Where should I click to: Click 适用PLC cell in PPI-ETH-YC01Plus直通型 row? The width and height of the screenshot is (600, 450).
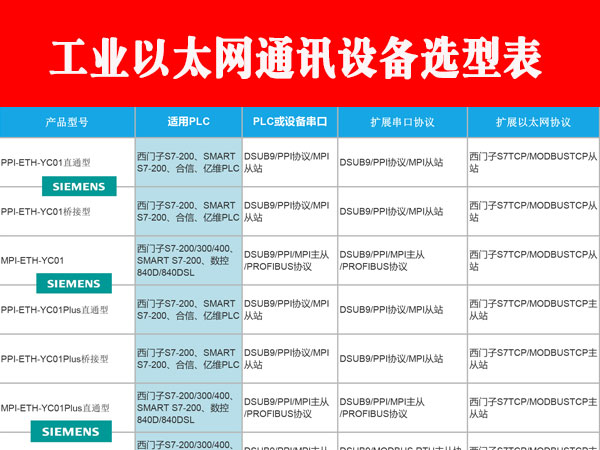click(189, 309)
